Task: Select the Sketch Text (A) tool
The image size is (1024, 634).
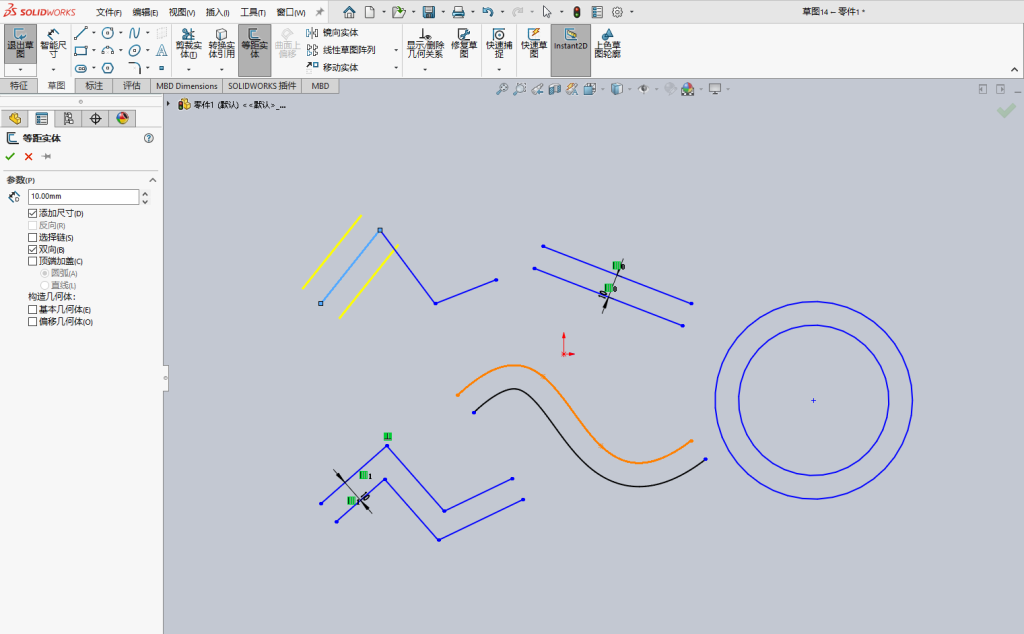Action: click(161, 50)
